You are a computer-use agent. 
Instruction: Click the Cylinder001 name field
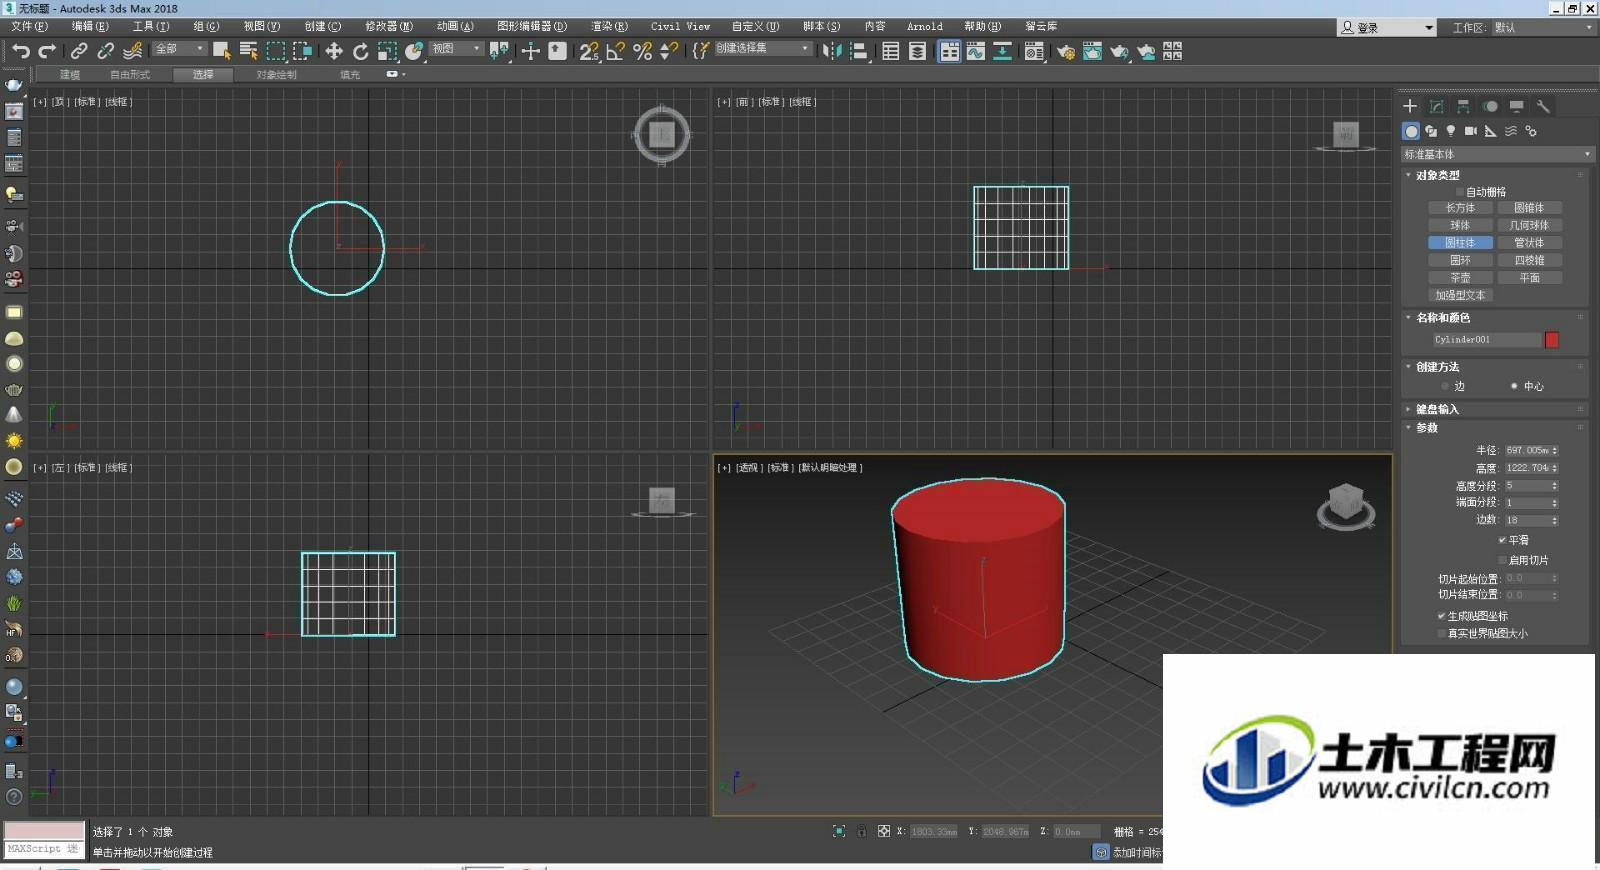1486,340
